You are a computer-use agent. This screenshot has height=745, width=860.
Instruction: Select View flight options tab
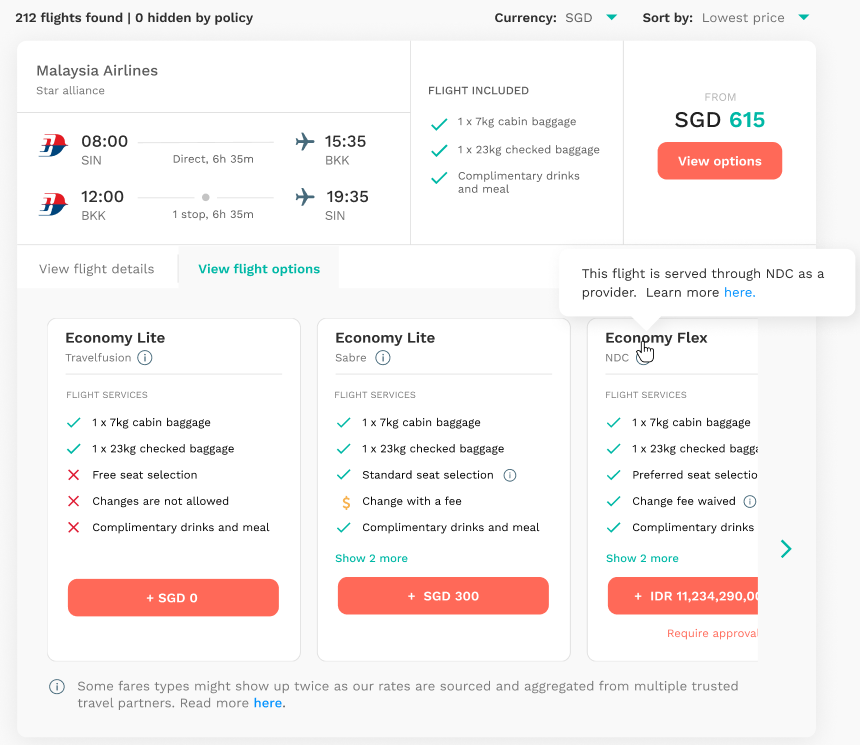pyautogui.click(x=259, y=269)
